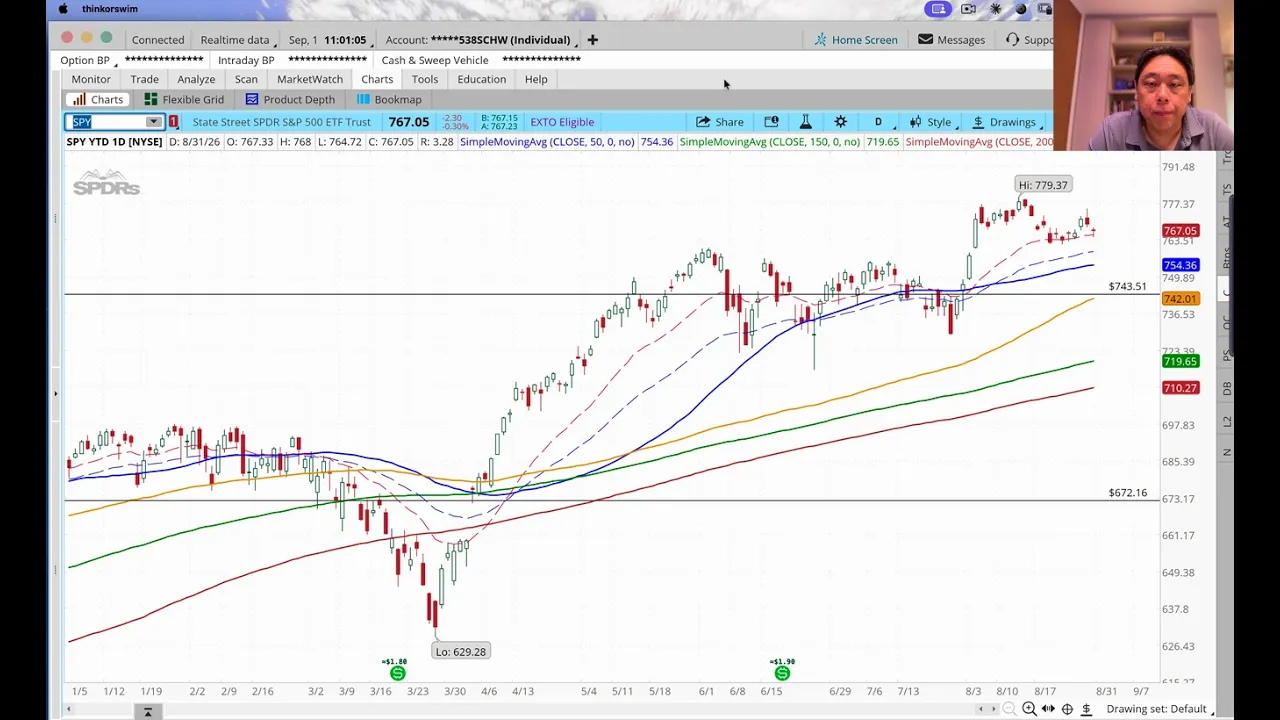Click the Hi: 779.37 label
This screenshot has height=720, width=1280.
click(1043, 185)
